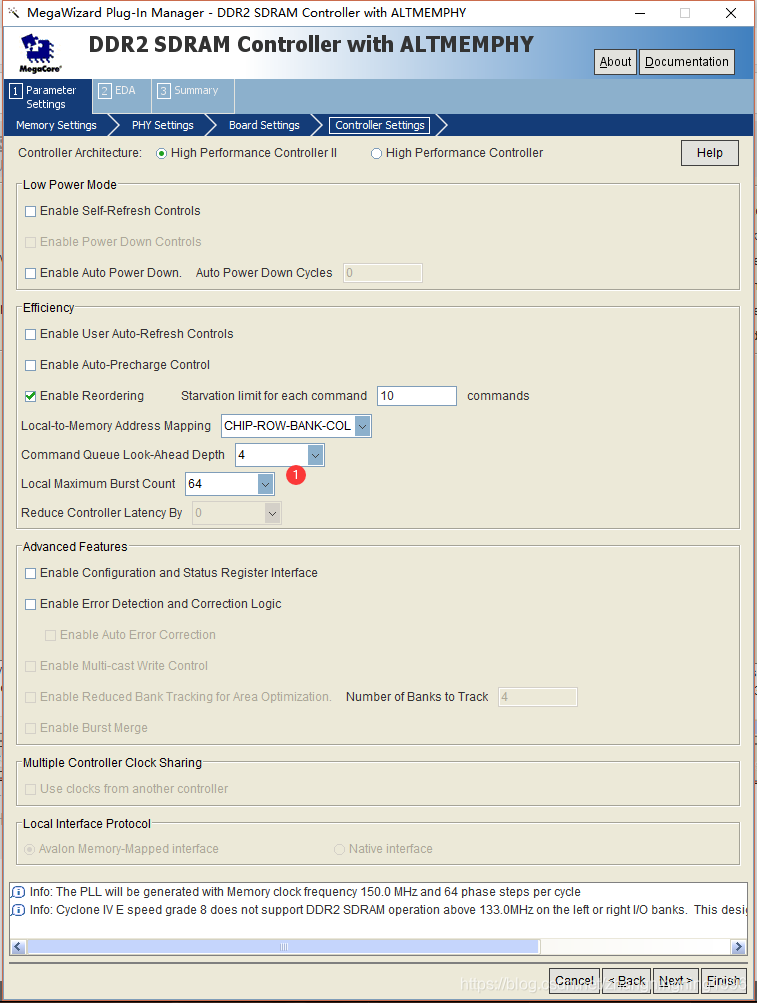Click Use clocks from another controller checkbox
This screenshot has width=757, height=1003.
30,789
